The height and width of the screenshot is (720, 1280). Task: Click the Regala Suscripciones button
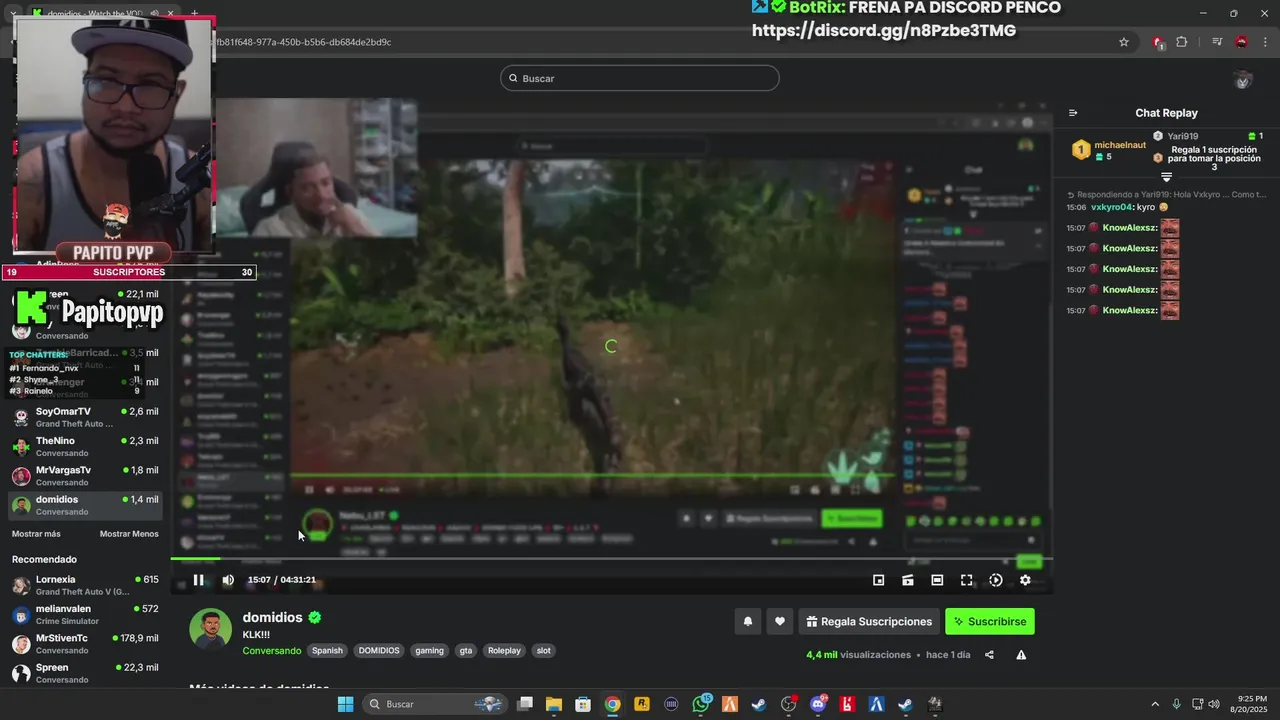869,621
